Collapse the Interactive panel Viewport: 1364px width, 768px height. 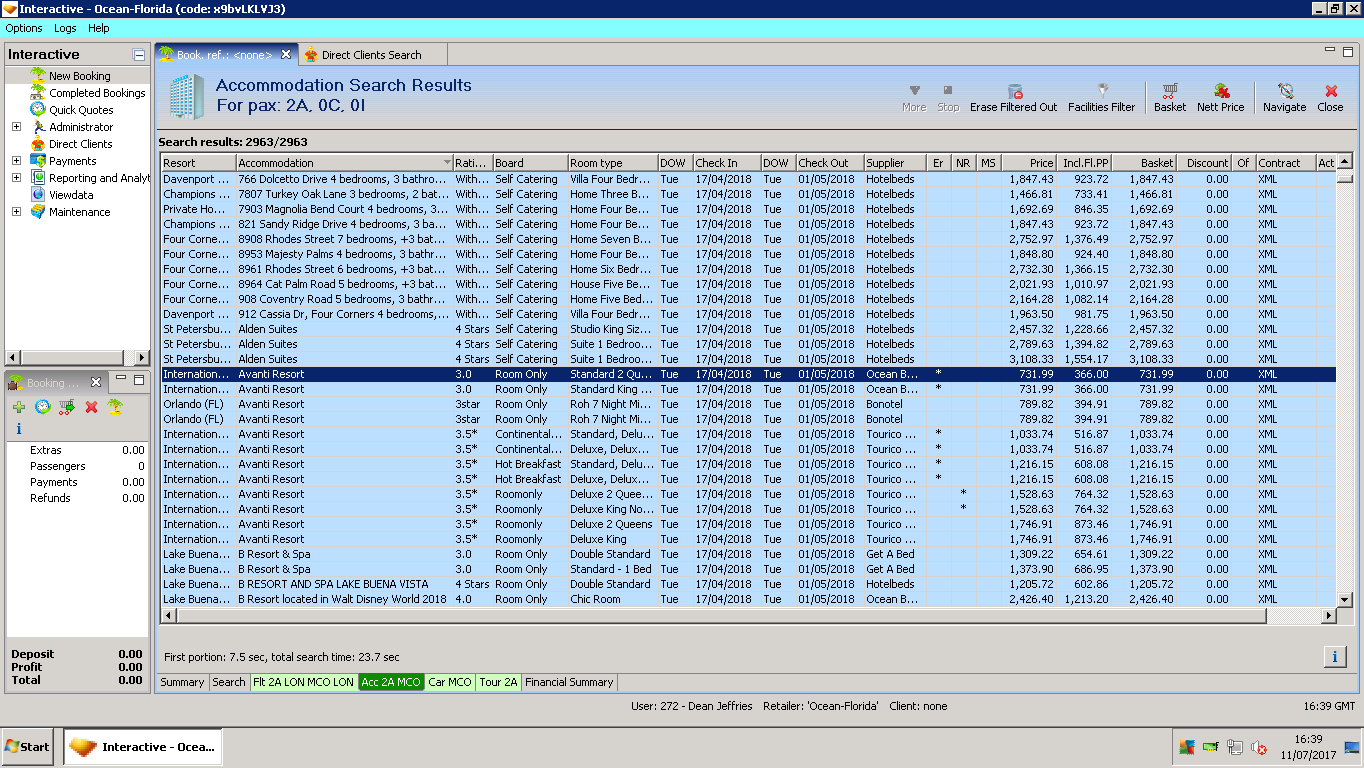coord(139,55)
